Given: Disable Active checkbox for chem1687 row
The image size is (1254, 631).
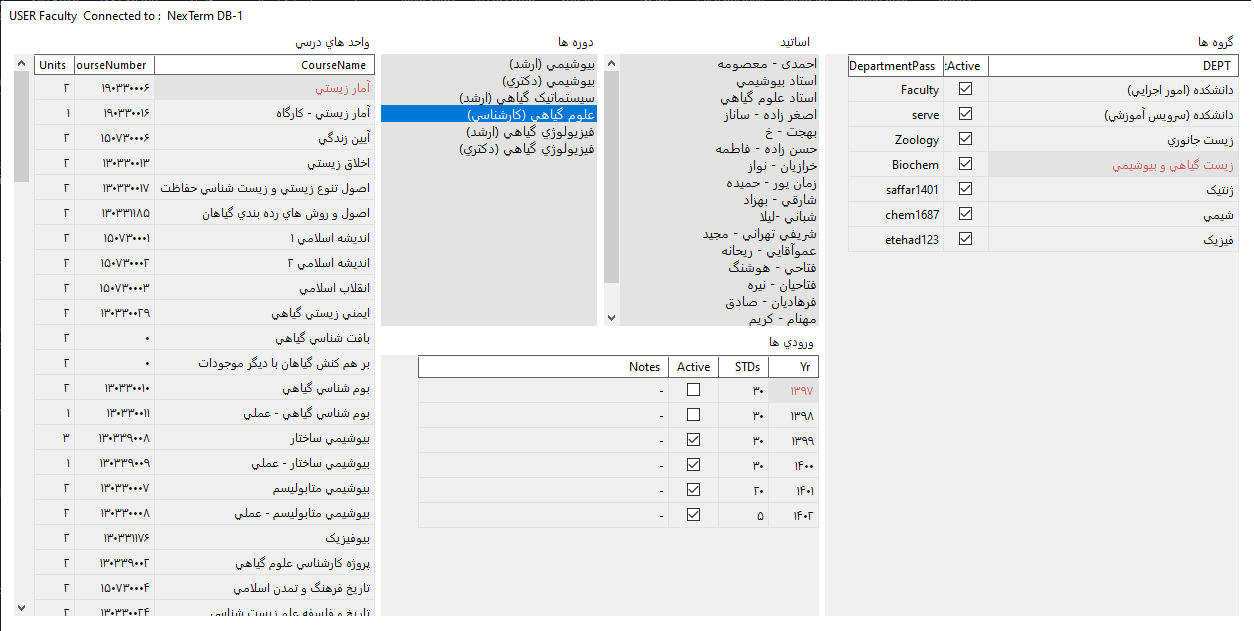Looking at the screenshot, I should (x=965, y=214).
